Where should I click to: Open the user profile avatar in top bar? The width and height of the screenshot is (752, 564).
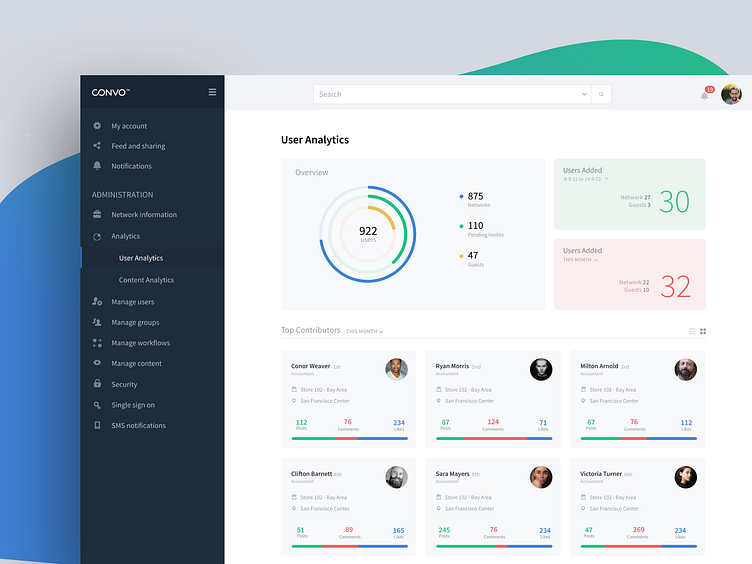(x=731, y=94)
